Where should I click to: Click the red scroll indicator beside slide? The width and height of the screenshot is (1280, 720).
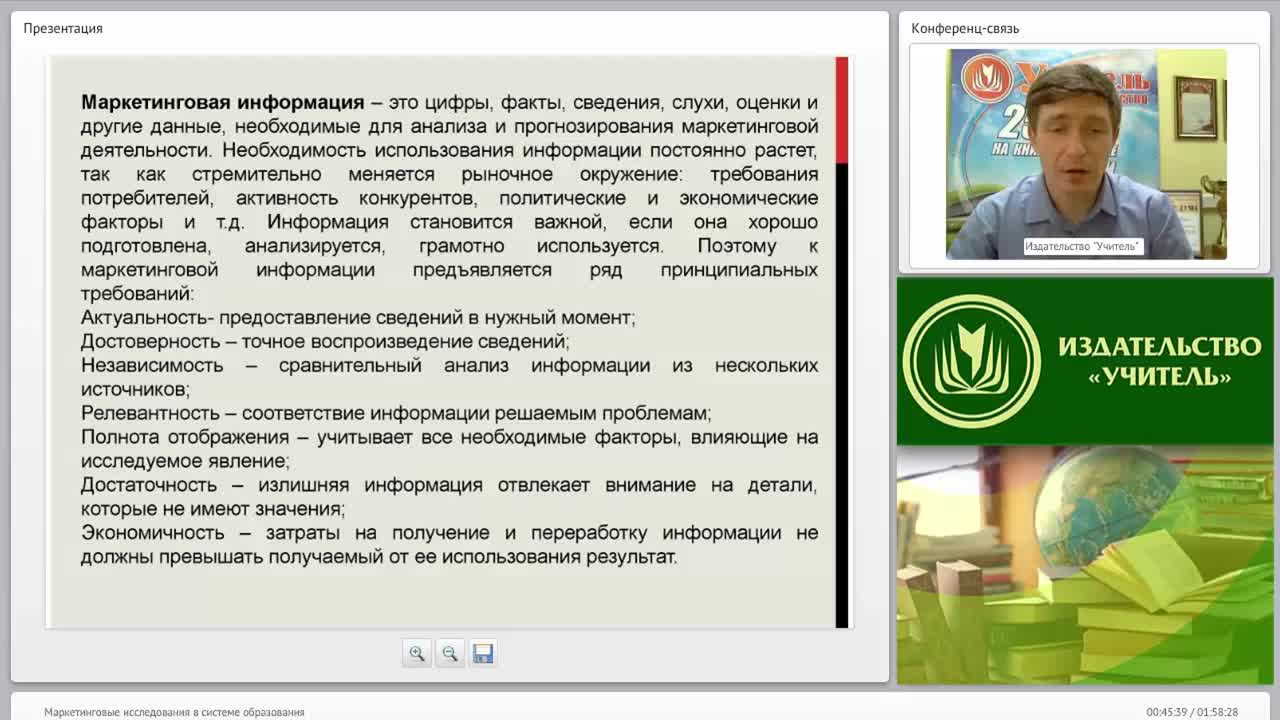(x=842, y=110)
